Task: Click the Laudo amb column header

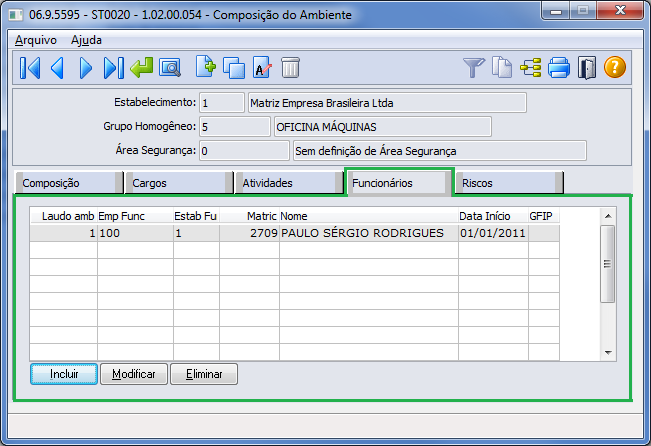Action: coord(64,216)
